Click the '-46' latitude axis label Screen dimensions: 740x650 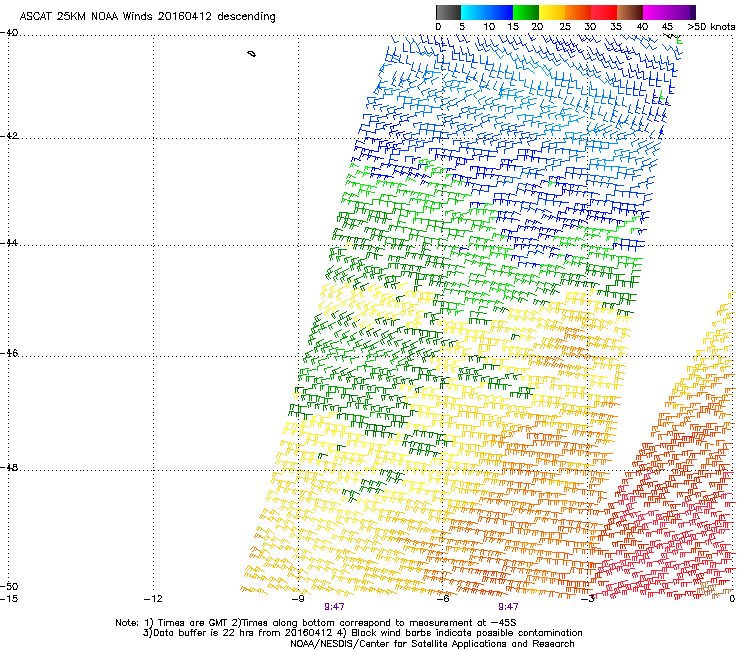pos(9,353)
